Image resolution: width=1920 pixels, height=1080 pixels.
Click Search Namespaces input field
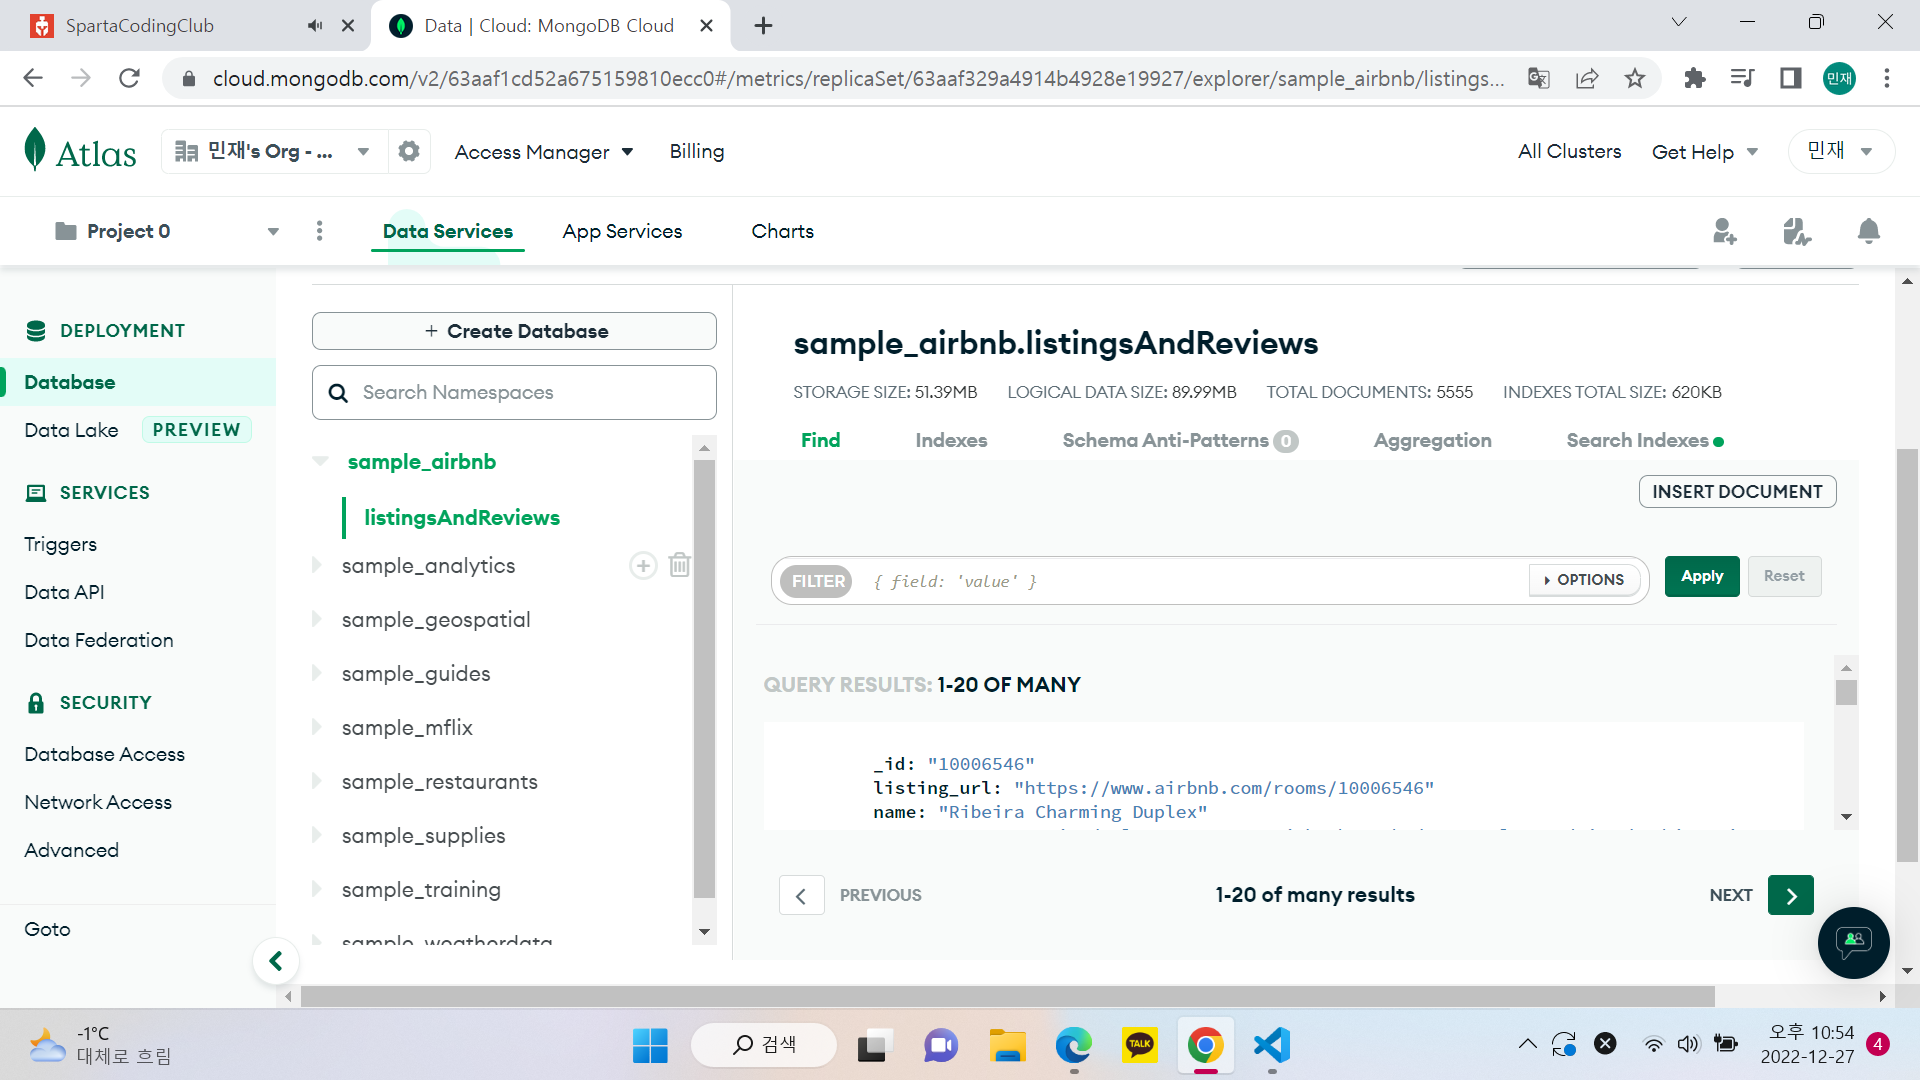[x=514, y=392]
